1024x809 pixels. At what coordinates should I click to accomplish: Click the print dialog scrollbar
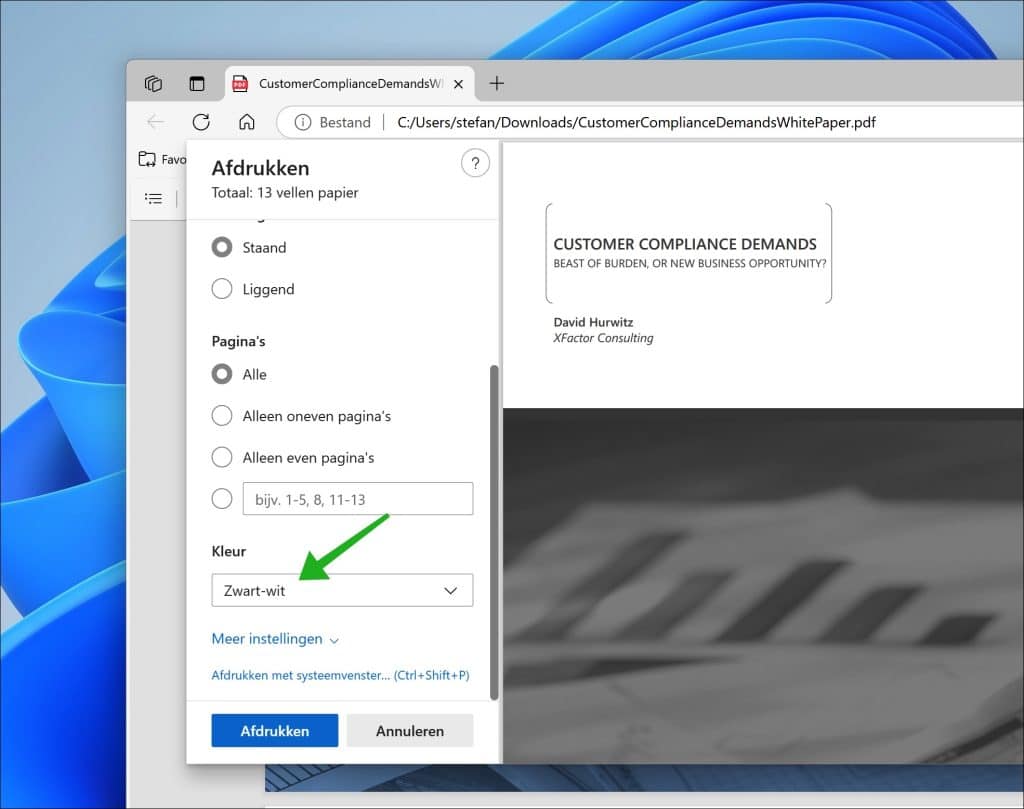[494, 533]
